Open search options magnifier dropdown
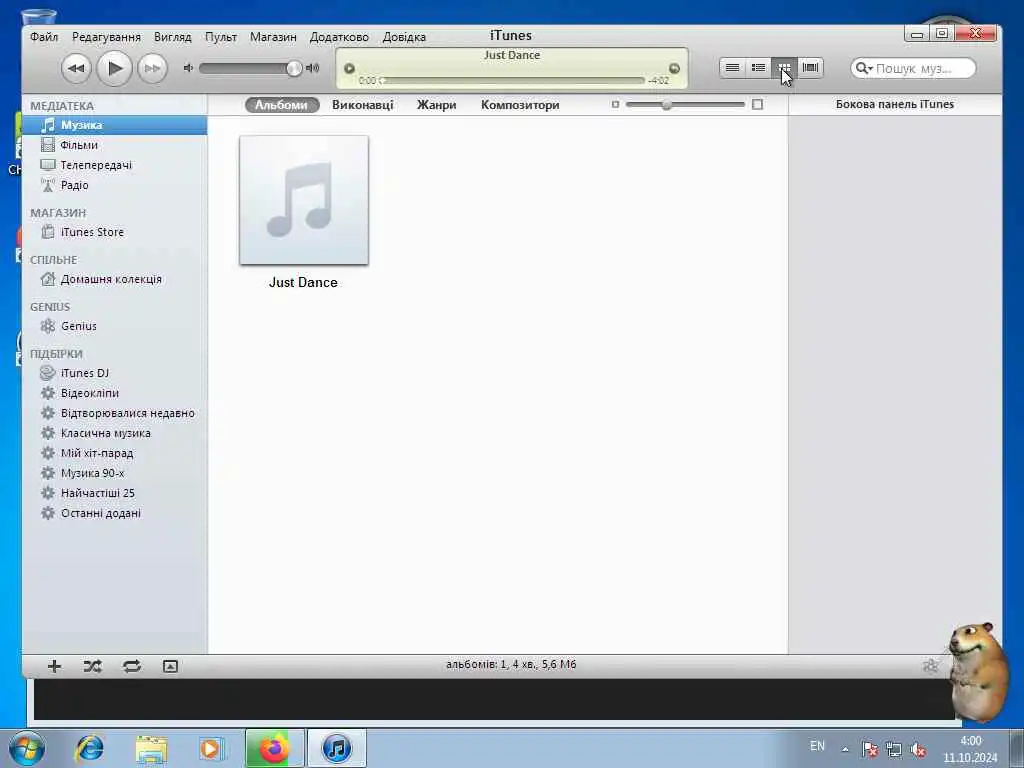This screenshot has width=1024, height=768. pyautogui.click(x=863, y=68)
